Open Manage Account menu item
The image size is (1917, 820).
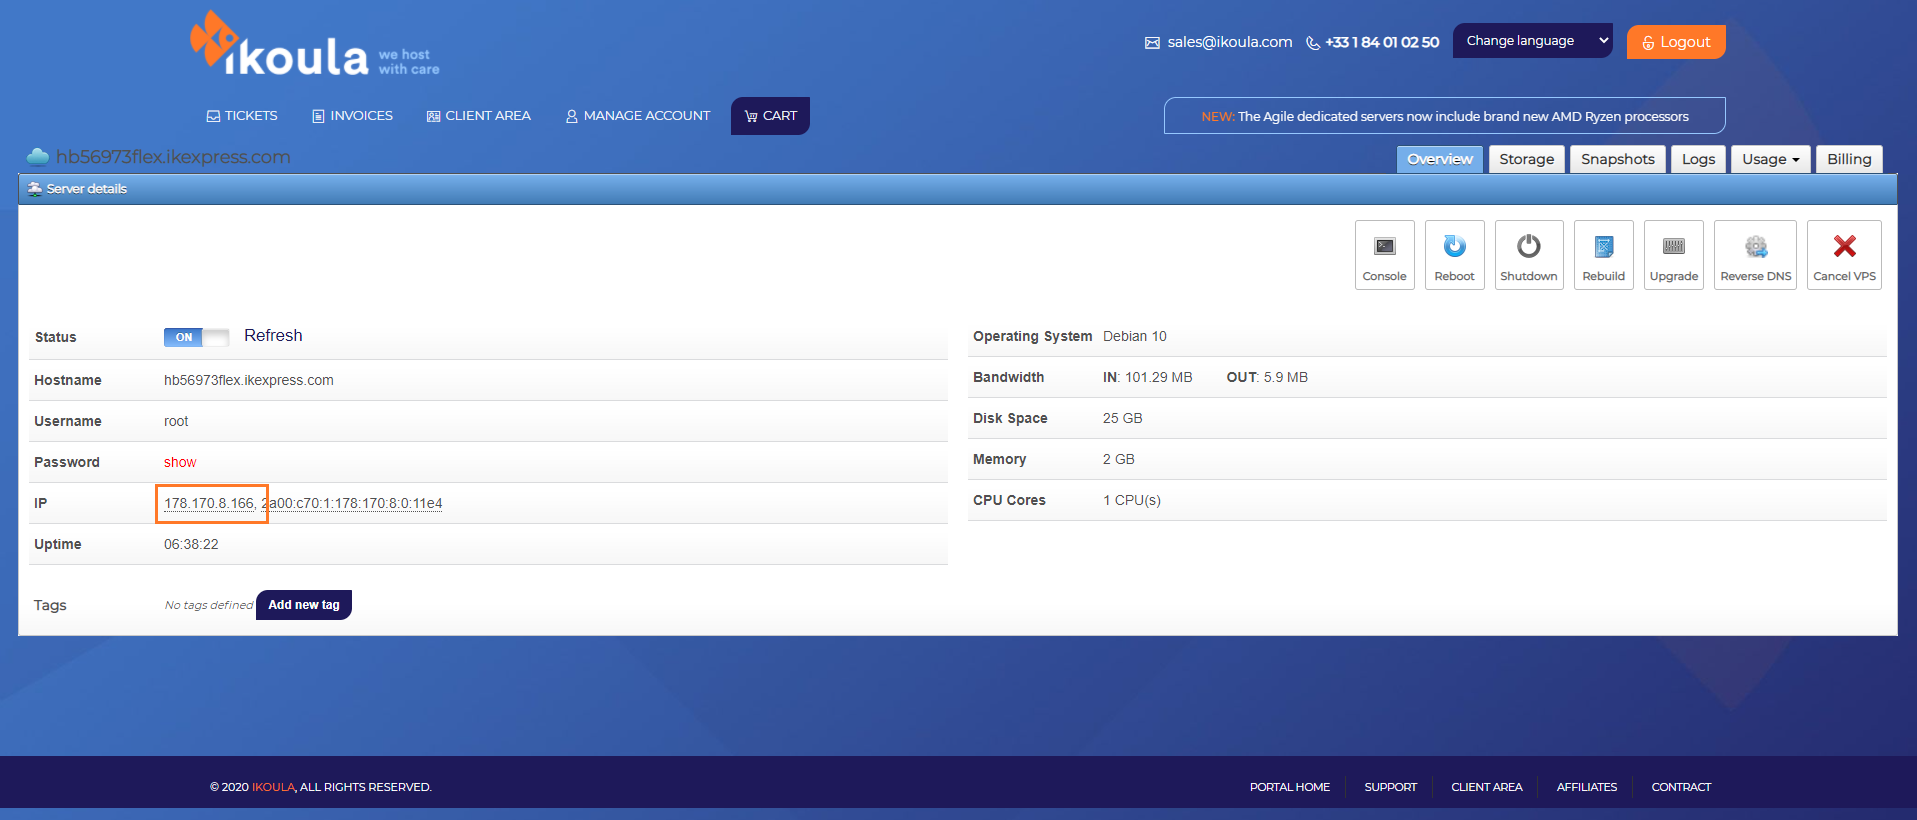tap(637, 116)
